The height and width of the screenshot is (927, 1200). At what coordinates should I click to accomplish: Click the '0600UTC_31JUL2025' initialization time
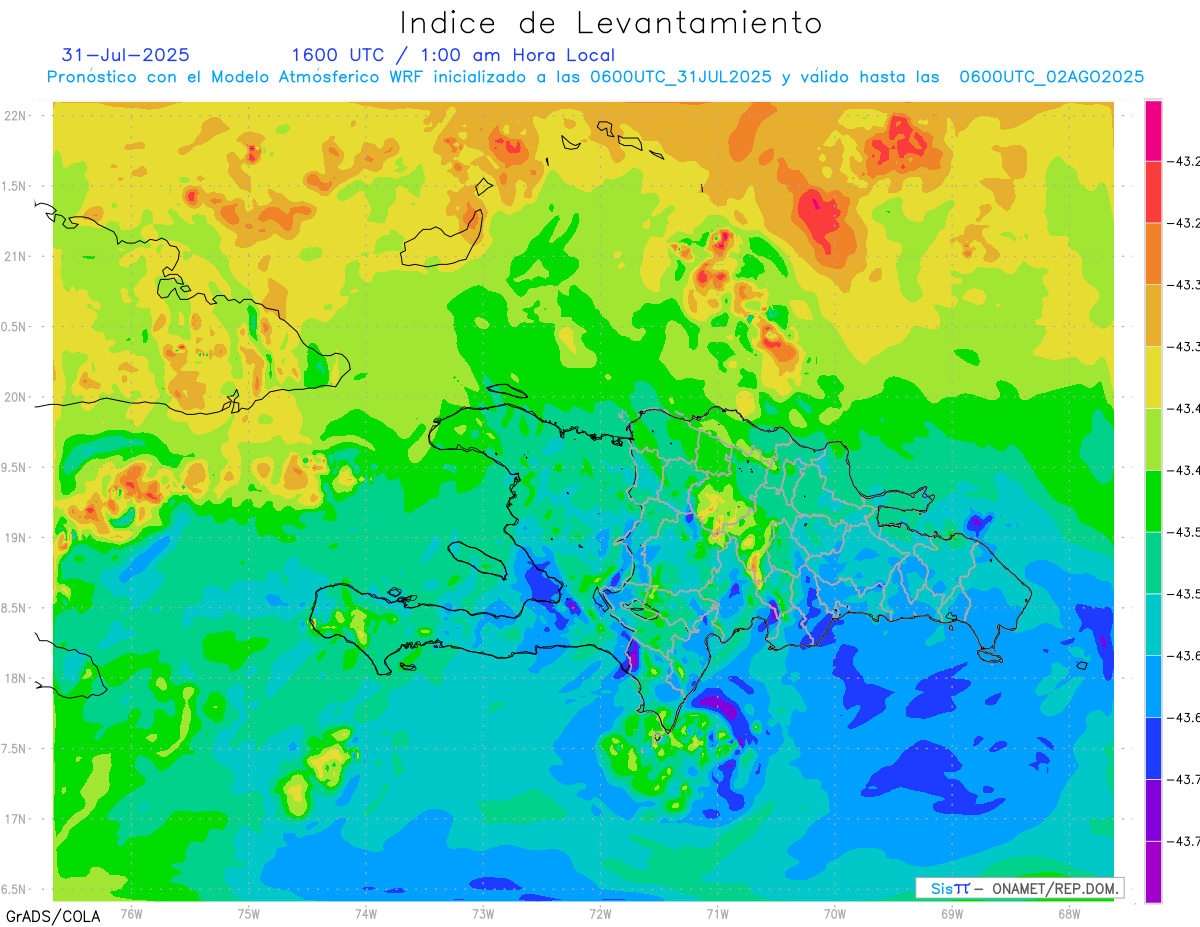(681, 77)
